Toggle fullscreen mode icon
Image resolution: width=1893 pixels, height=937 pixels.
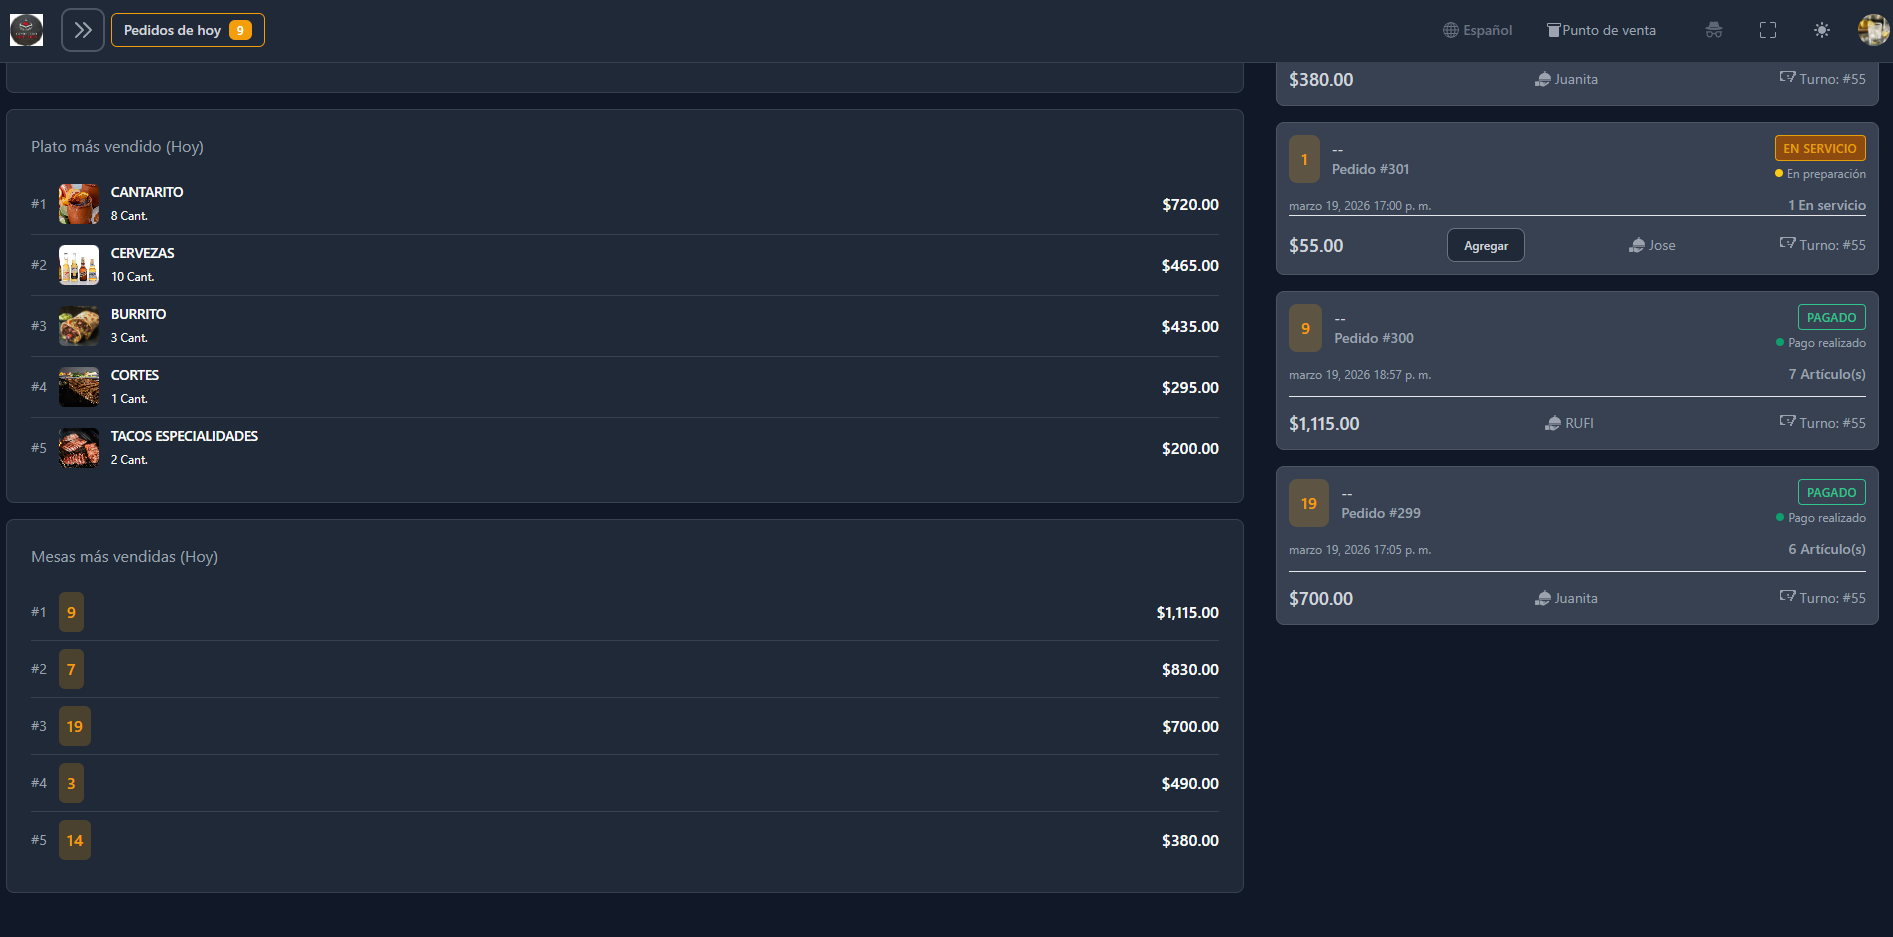pos(1767,30)
